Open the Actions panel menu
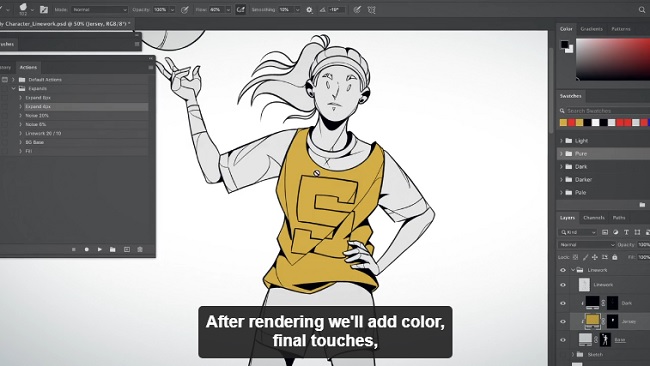 coord(150,67)
